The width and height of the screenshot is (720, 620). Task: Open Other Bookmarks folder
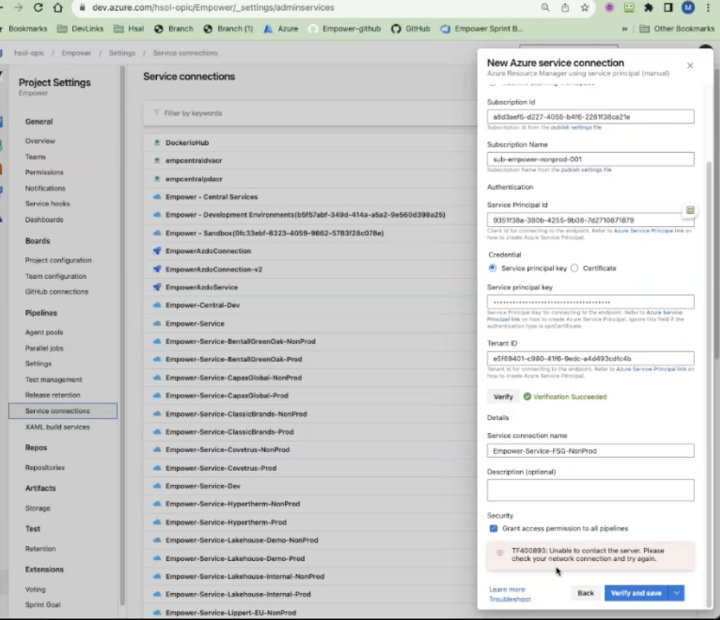pyautogui.click(x=677, y=28)
